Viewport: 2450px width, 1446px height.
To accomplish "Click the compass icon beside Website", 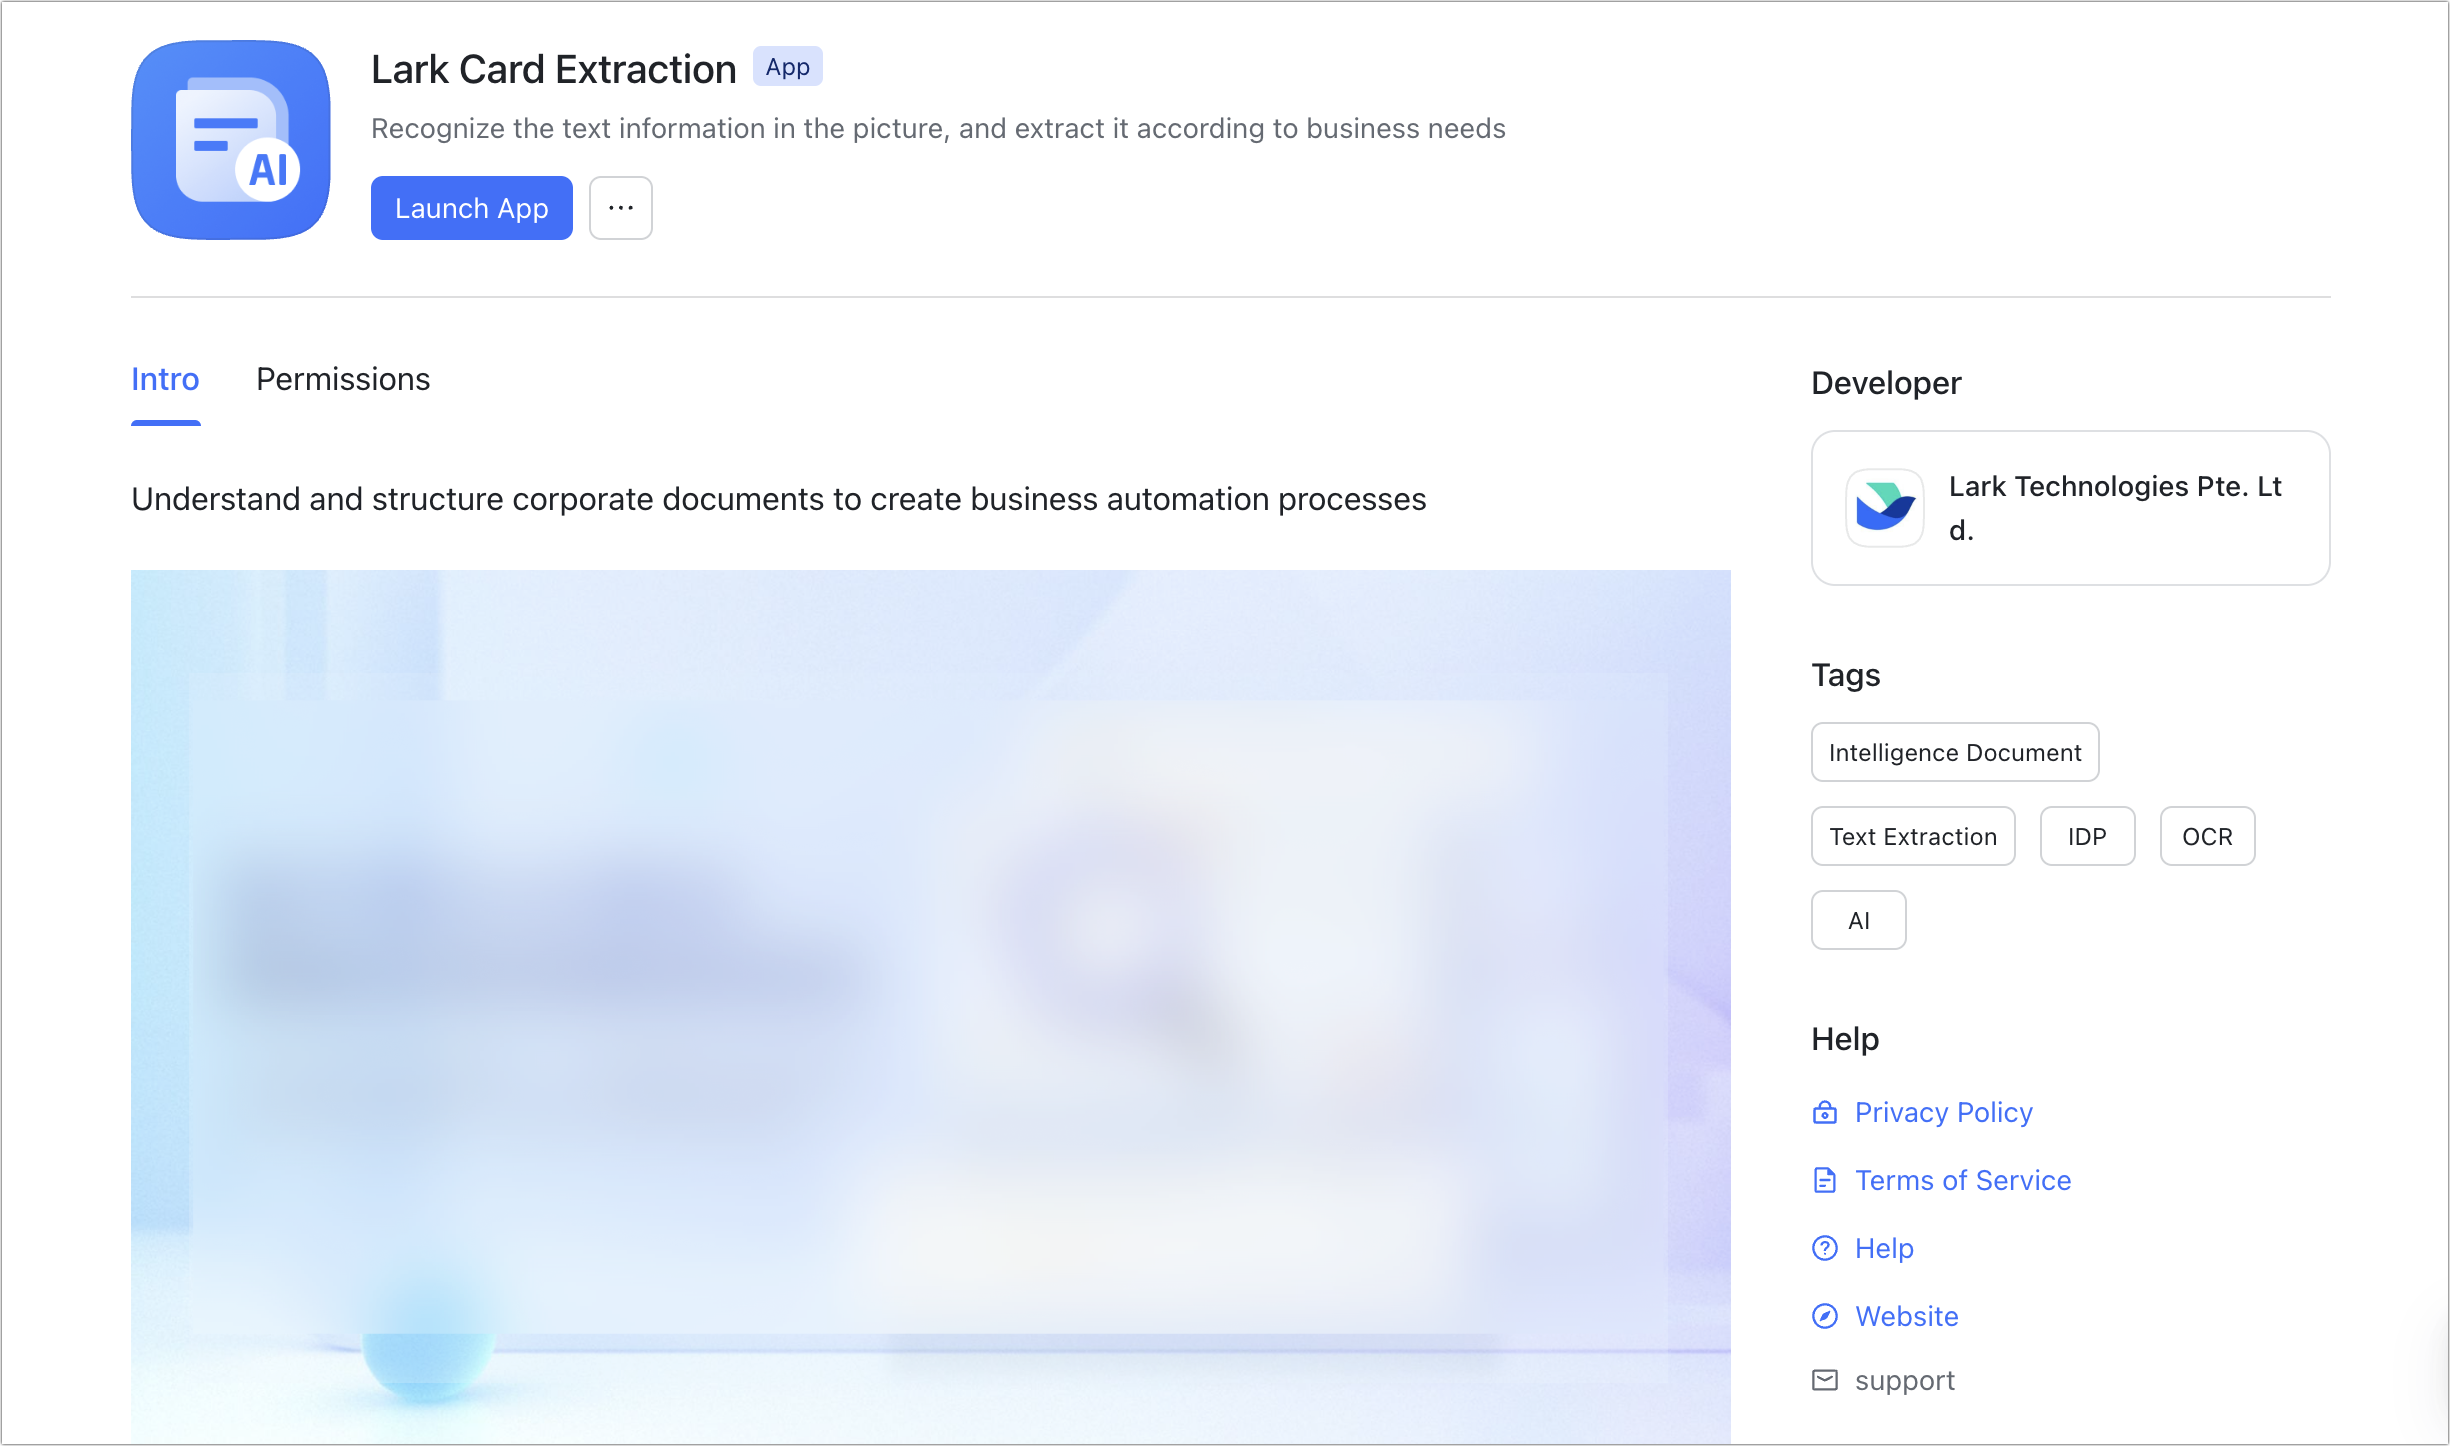I will point(1825,1316).
